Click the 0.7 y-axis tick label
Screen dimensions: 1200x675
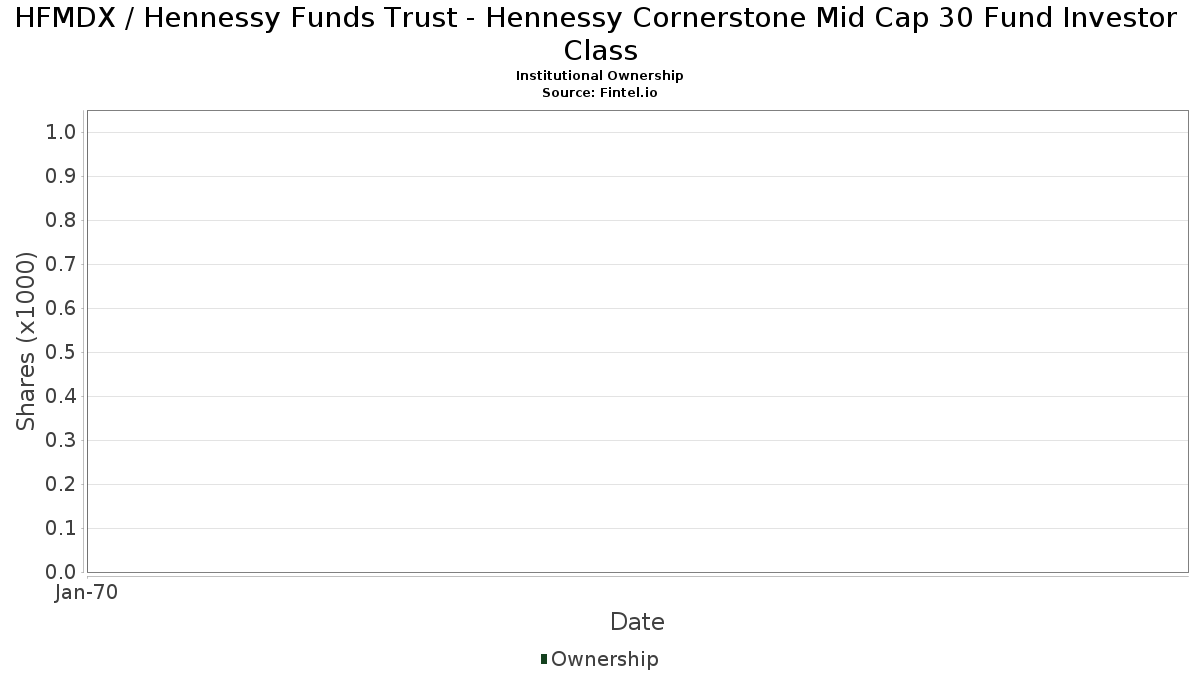point(61,265)
